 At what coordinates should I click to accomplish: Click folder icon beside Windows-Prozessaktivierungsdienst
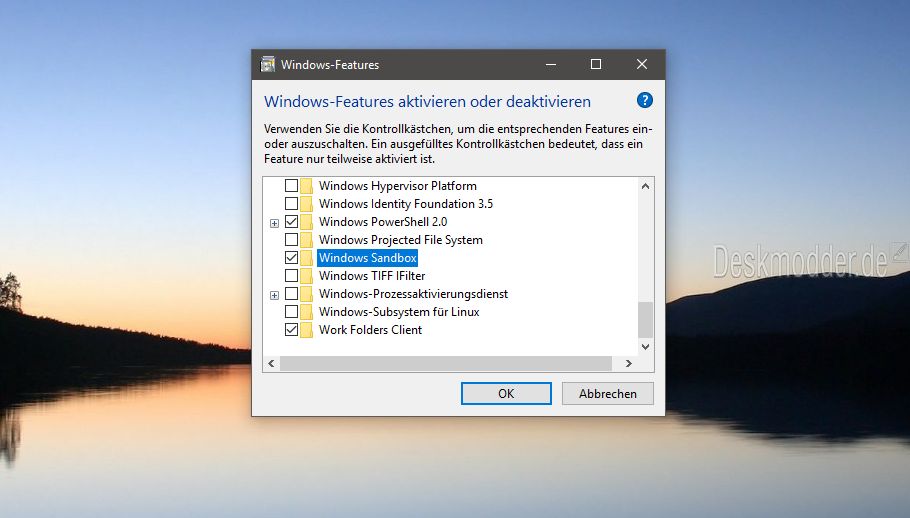(x=306, y=294)
